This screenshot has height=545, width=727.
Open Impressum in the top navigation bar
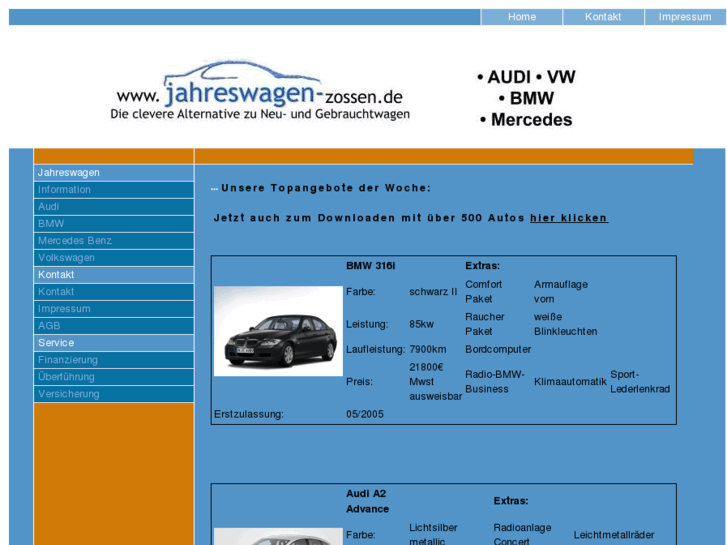tap(685, 17)
